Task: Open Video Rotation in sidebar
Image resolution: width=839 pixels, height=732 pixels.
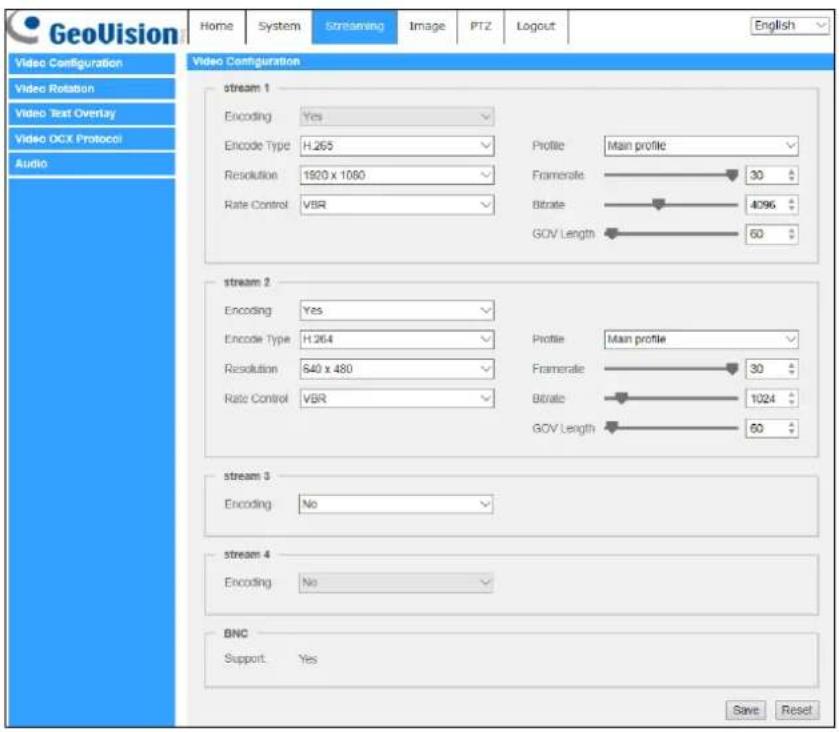Action: tap(91, 88)
